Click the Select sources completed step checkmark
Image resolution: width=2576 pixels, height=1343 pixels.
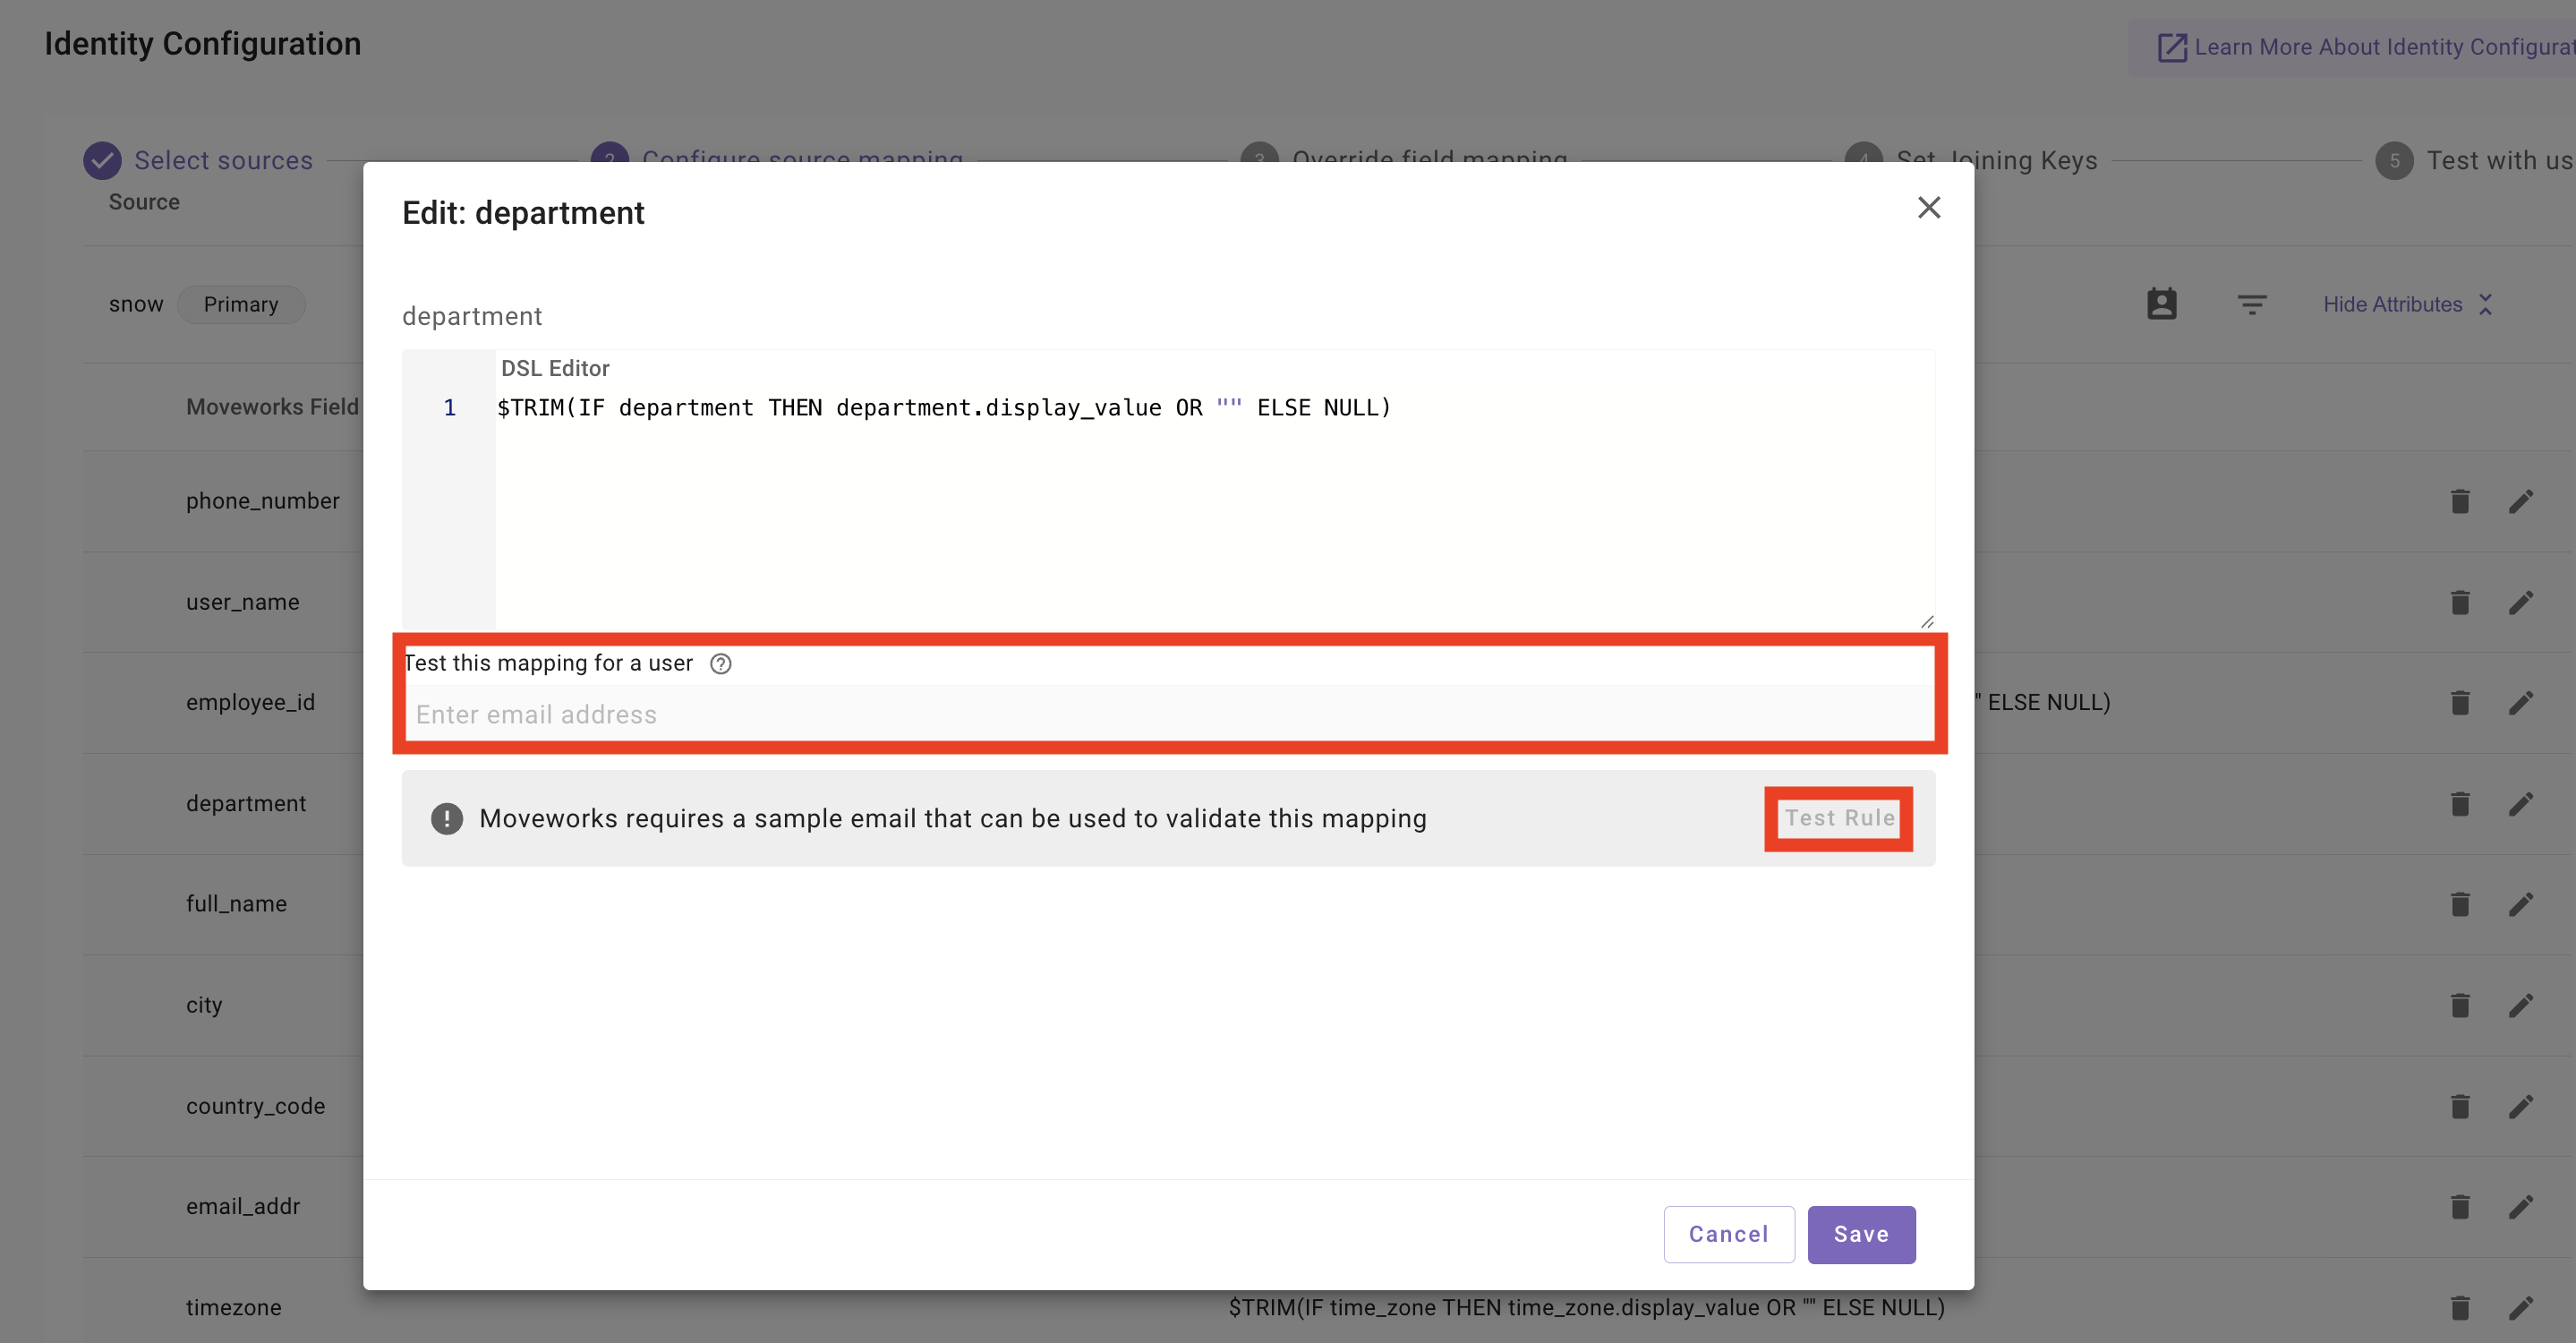click(x=102, y=160)
